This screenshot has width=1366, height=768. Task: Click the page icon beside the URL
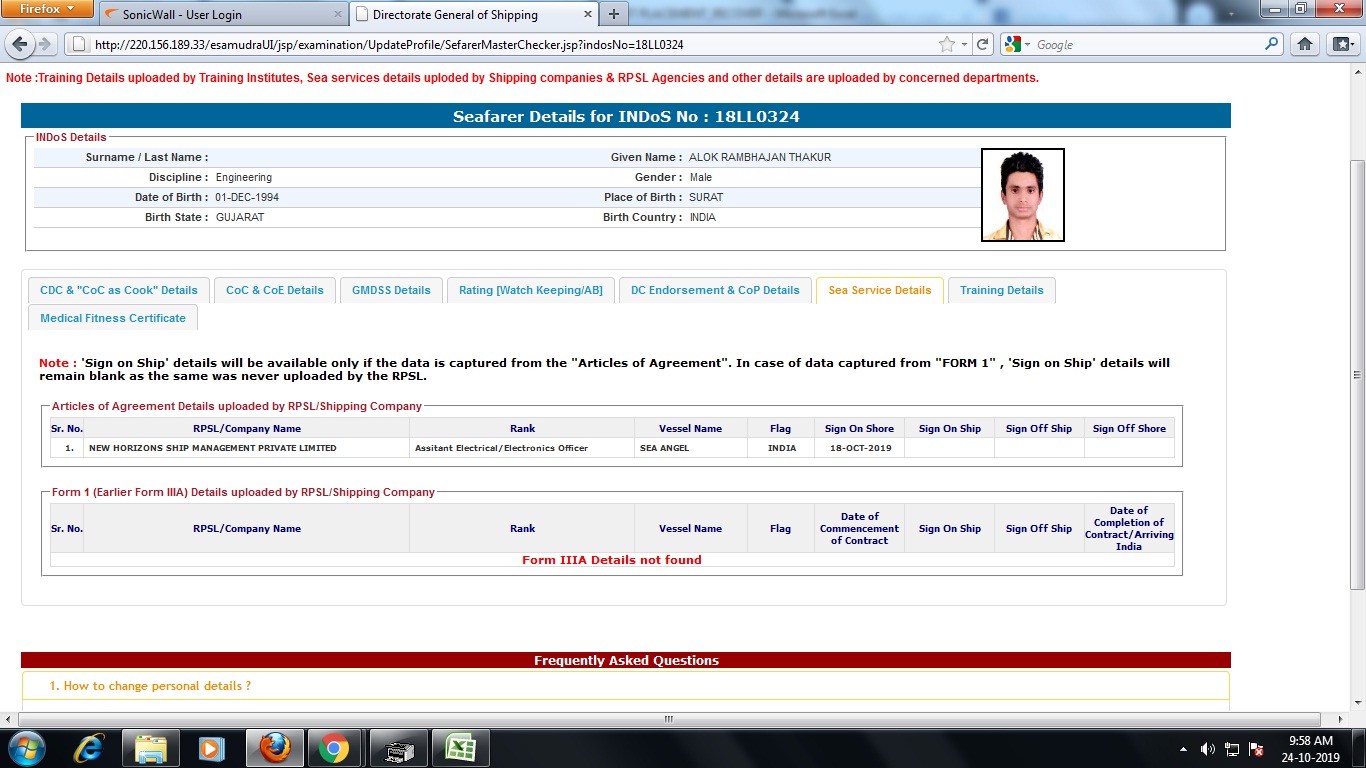point(78,45)
